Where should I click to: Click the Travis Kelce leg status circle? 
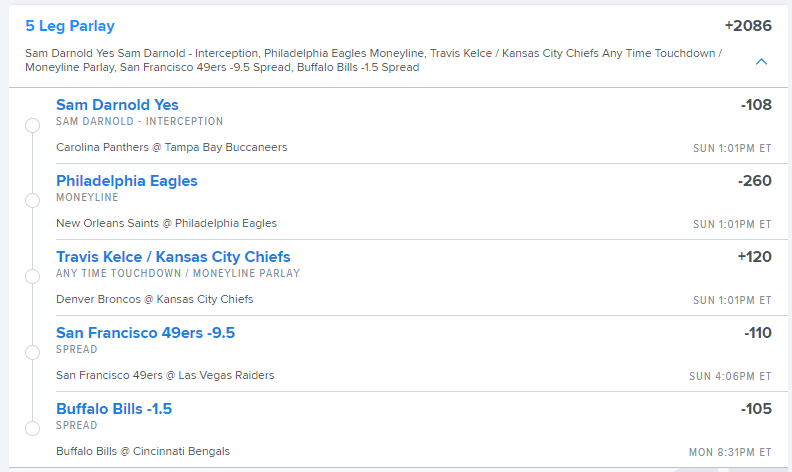32,276
